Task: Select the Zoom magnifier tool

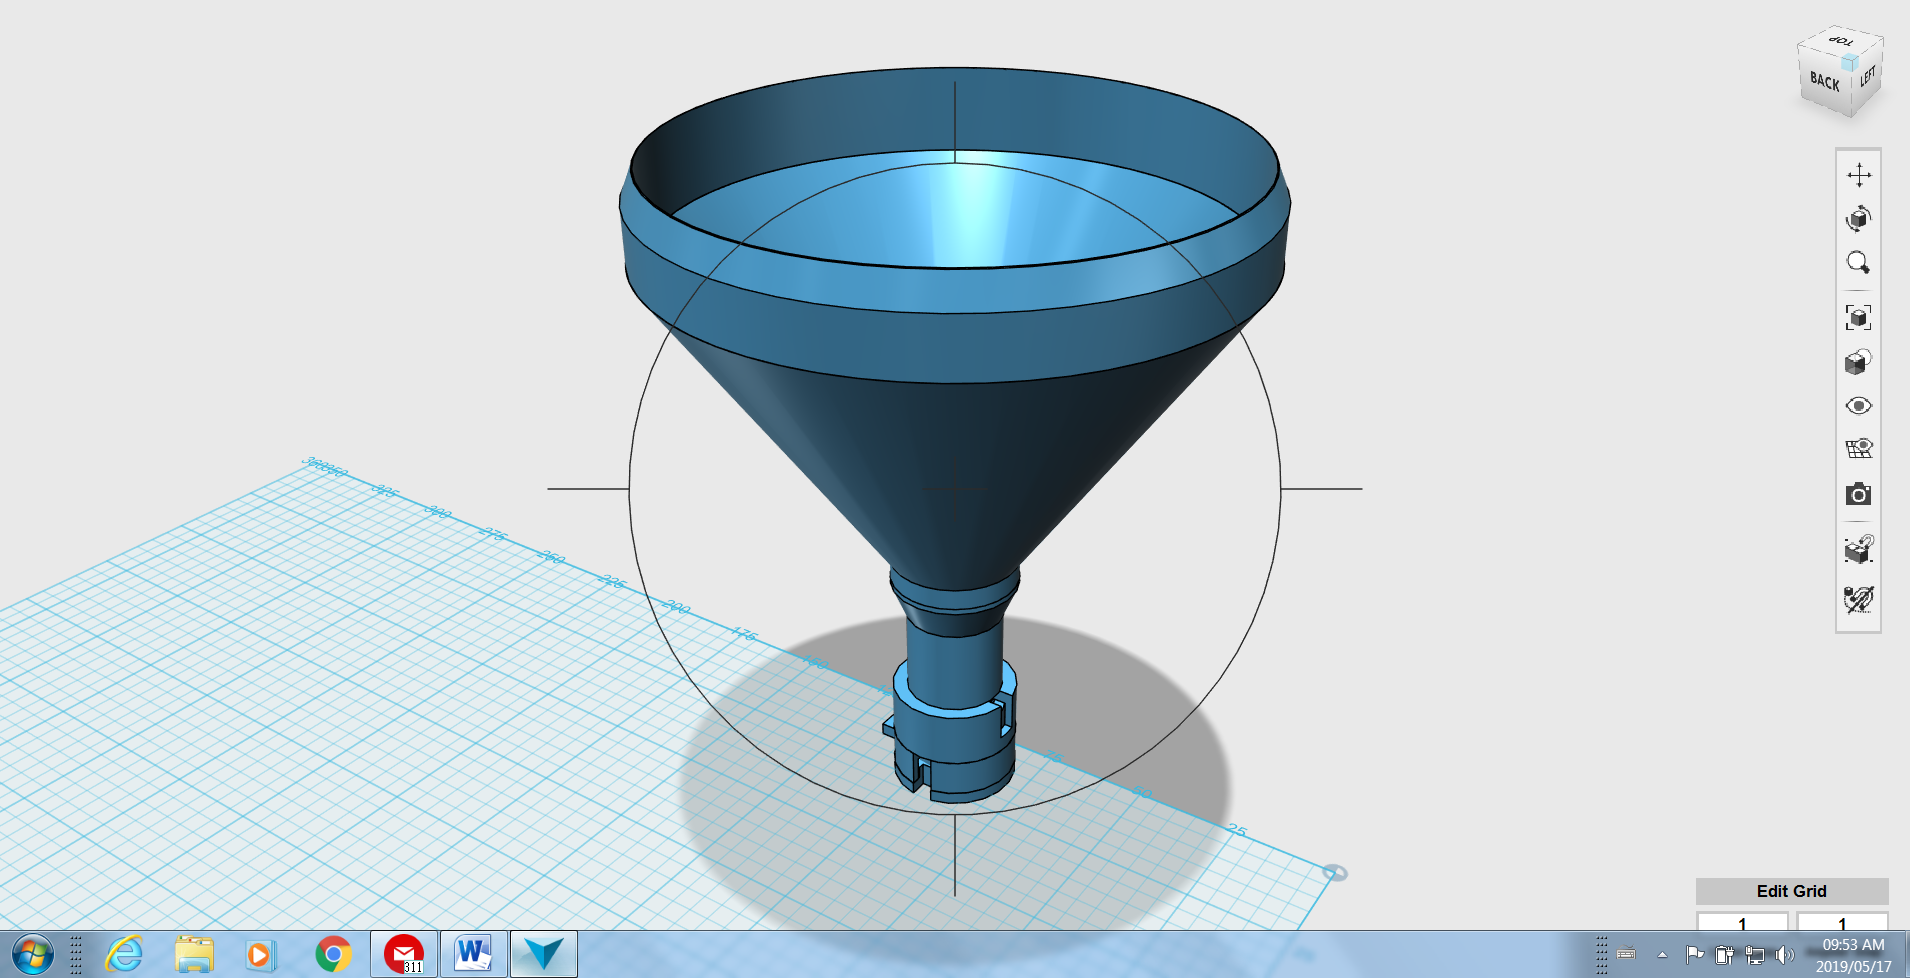Action: [1858, 262]
